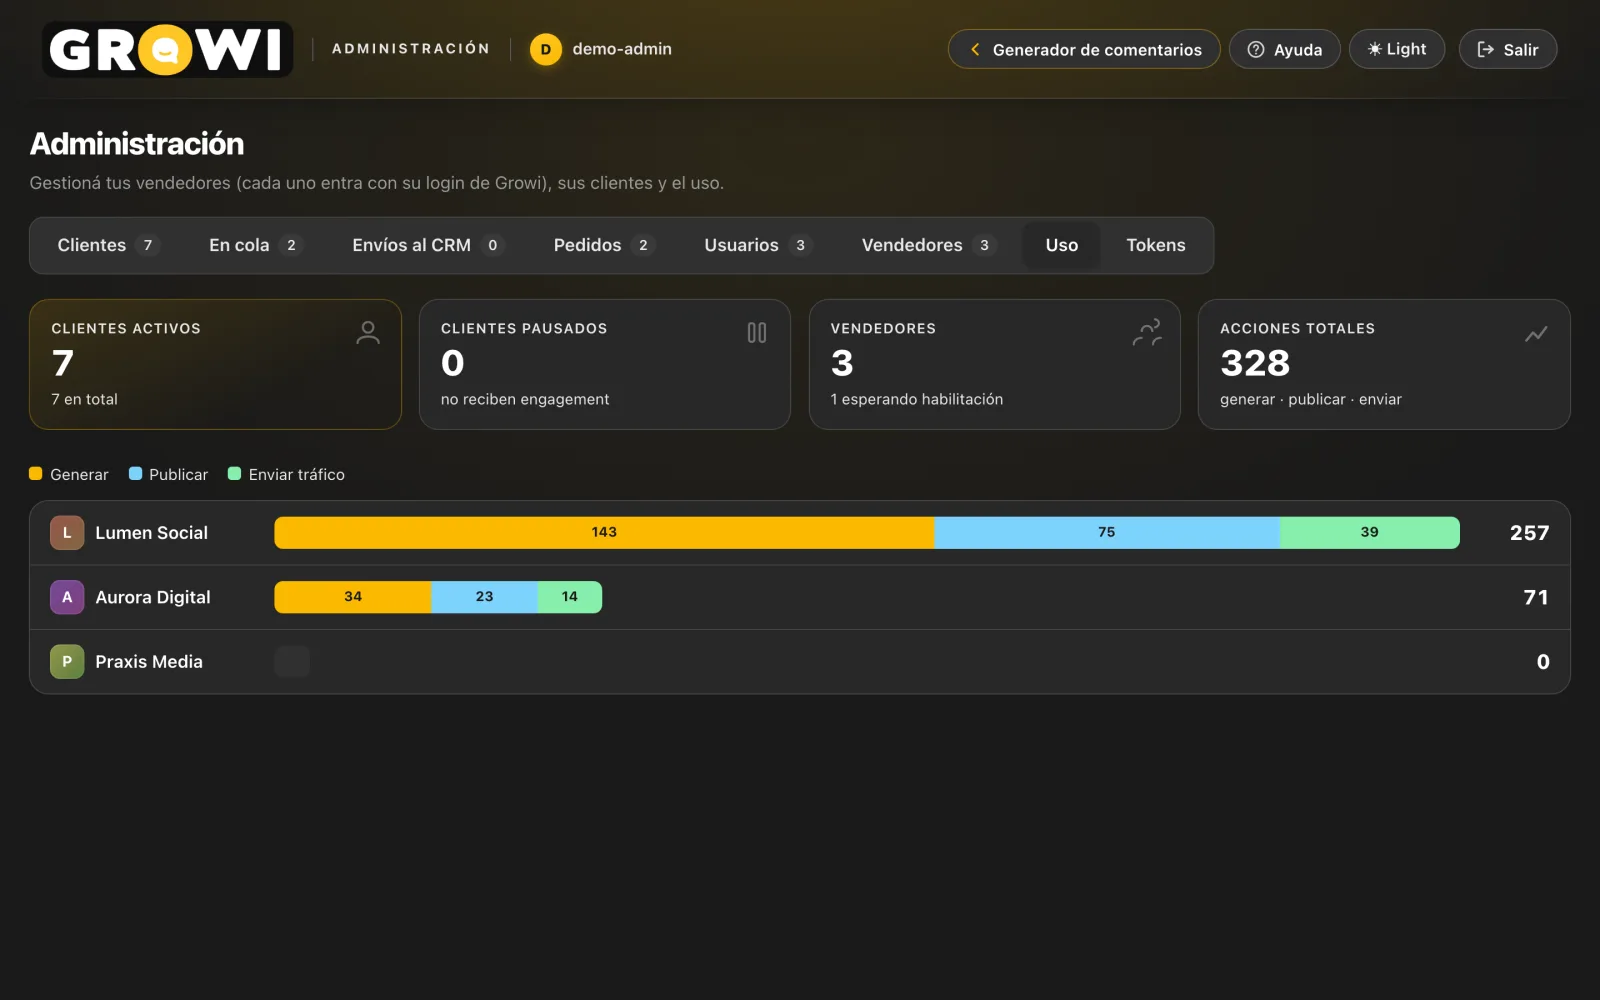The height and width of the screenshot is (1000, 1600).
Task: Click the person icon in Clientes Activos card
Action: [x=368, y=333]
